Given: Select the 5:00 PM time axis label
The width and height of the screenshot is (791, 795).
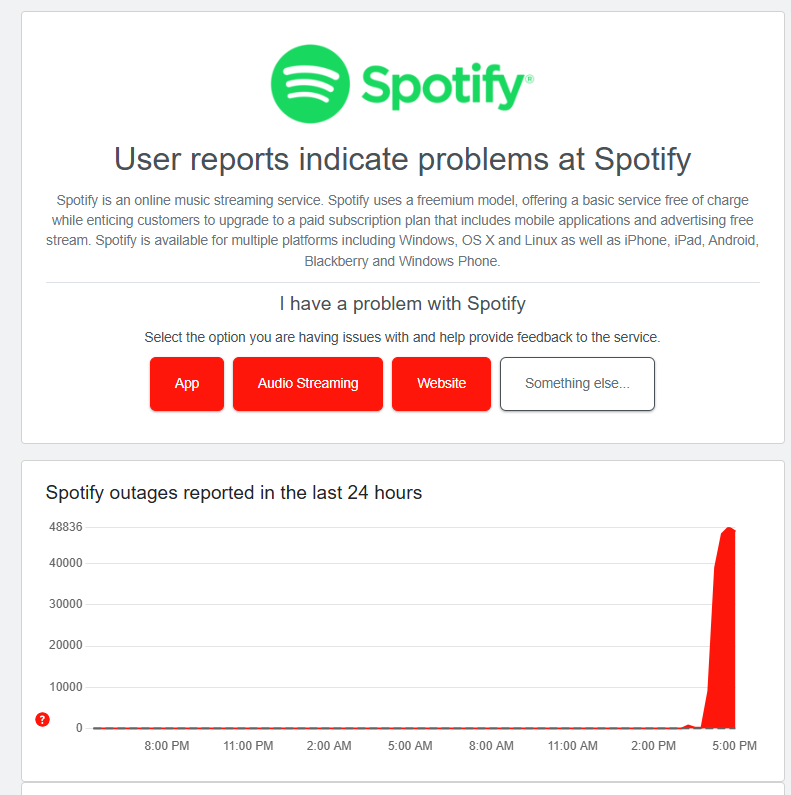Looking at the screenshot, I should 733,746.
